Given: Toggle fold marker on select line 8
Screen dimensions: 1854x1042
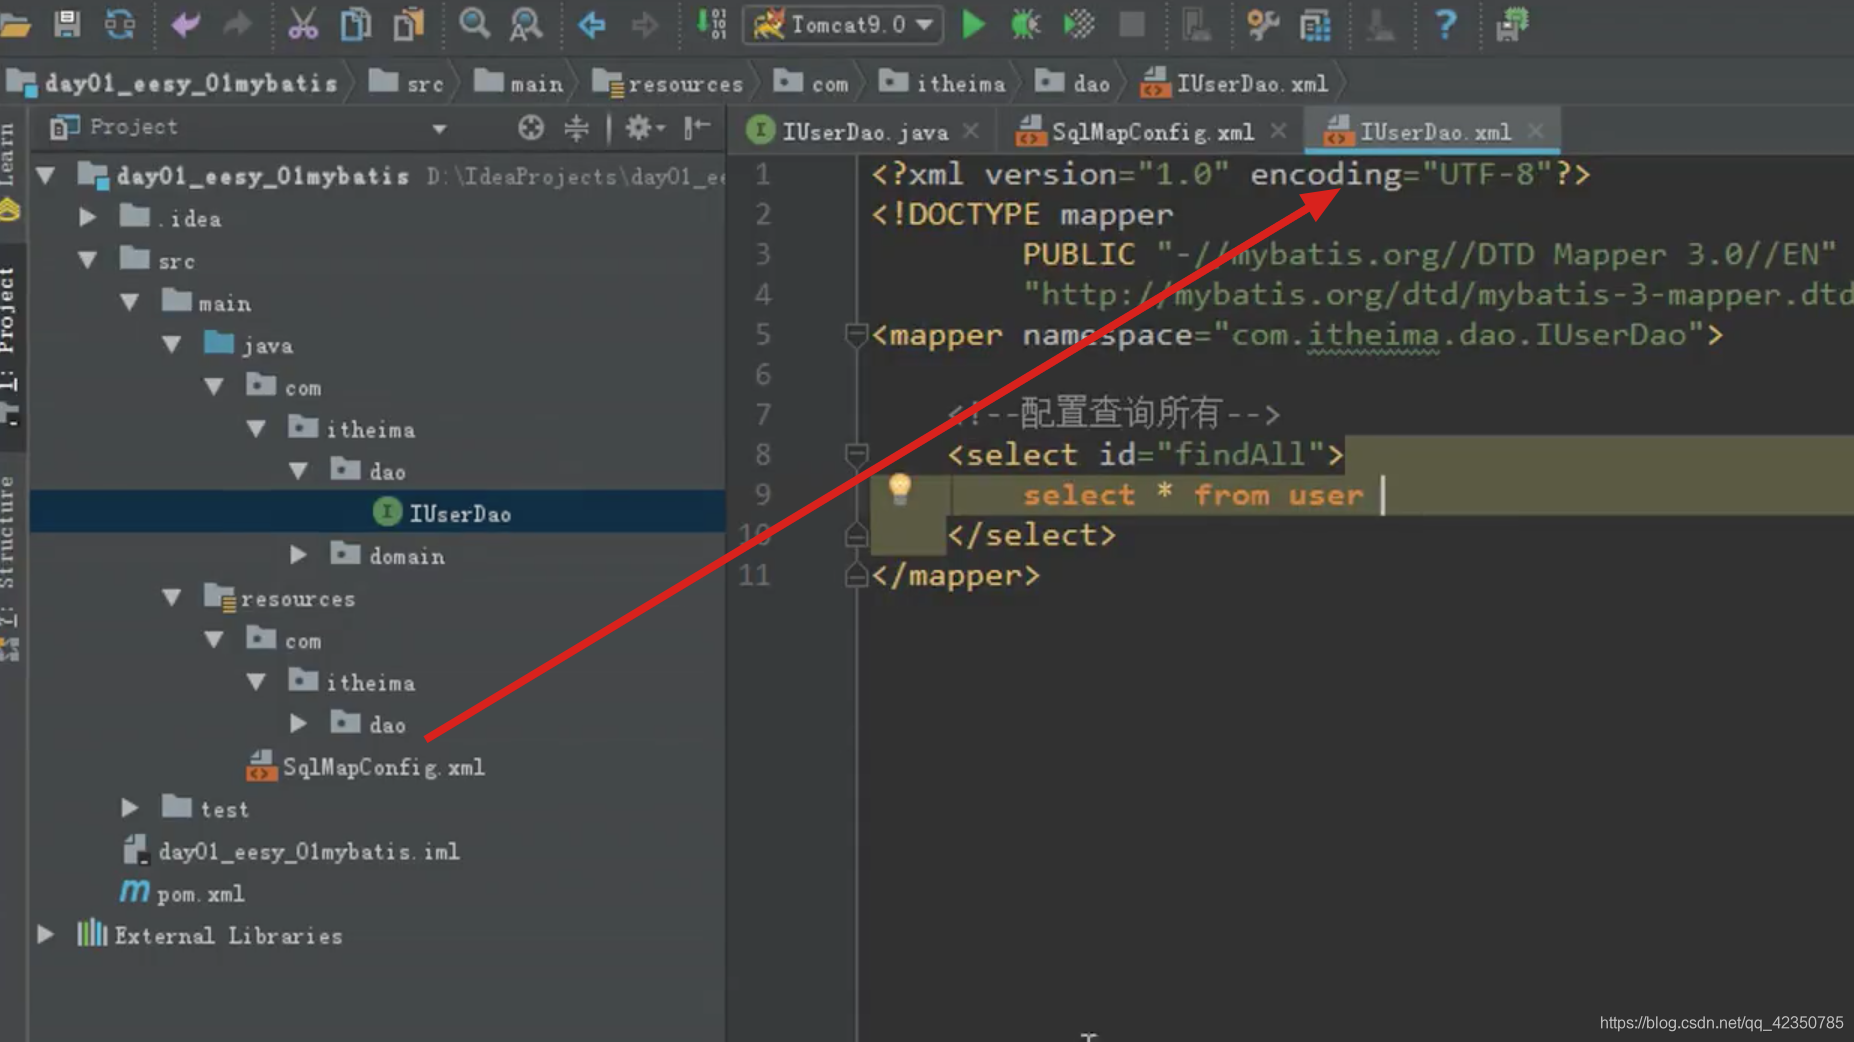Looking at the screenshot, I should [855, 454].
